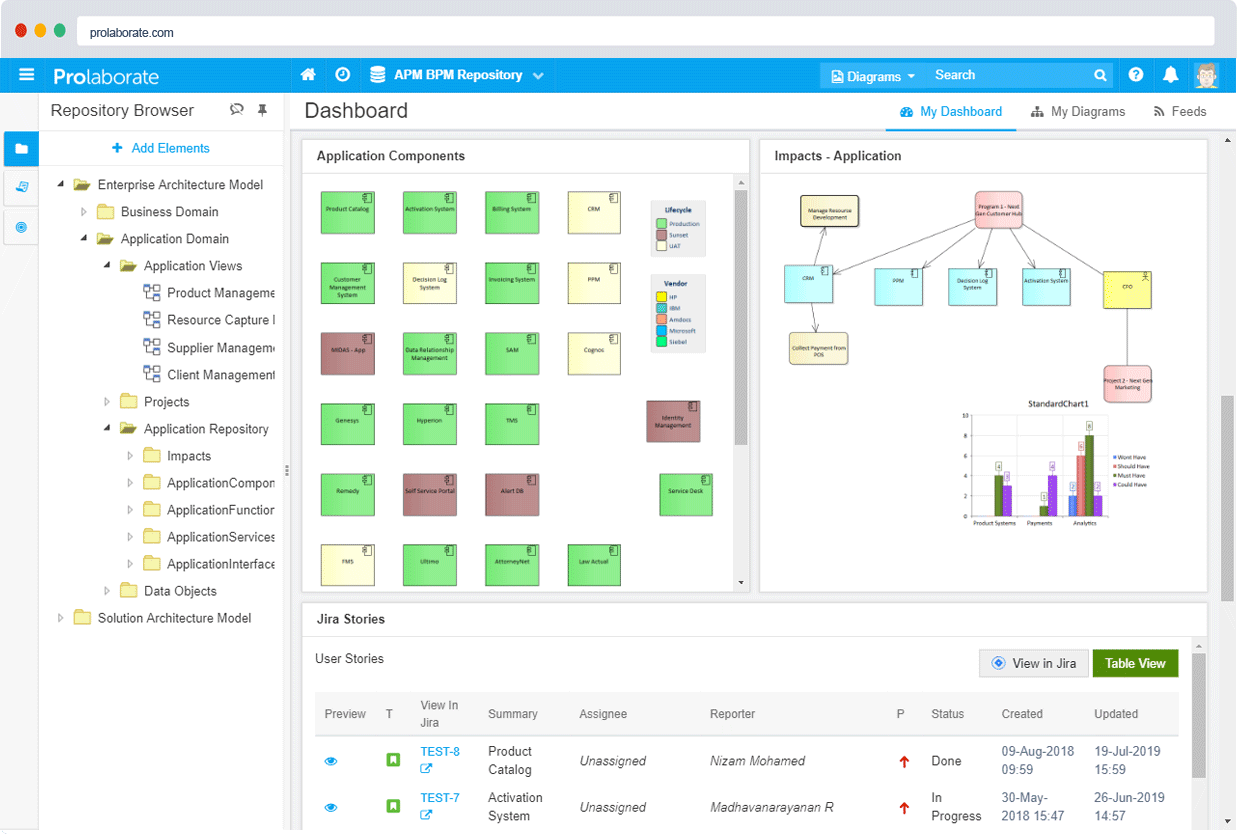Open recent history clock icon
The image size is (1237, 834).
pyautogui.click(x=342, y=75)
